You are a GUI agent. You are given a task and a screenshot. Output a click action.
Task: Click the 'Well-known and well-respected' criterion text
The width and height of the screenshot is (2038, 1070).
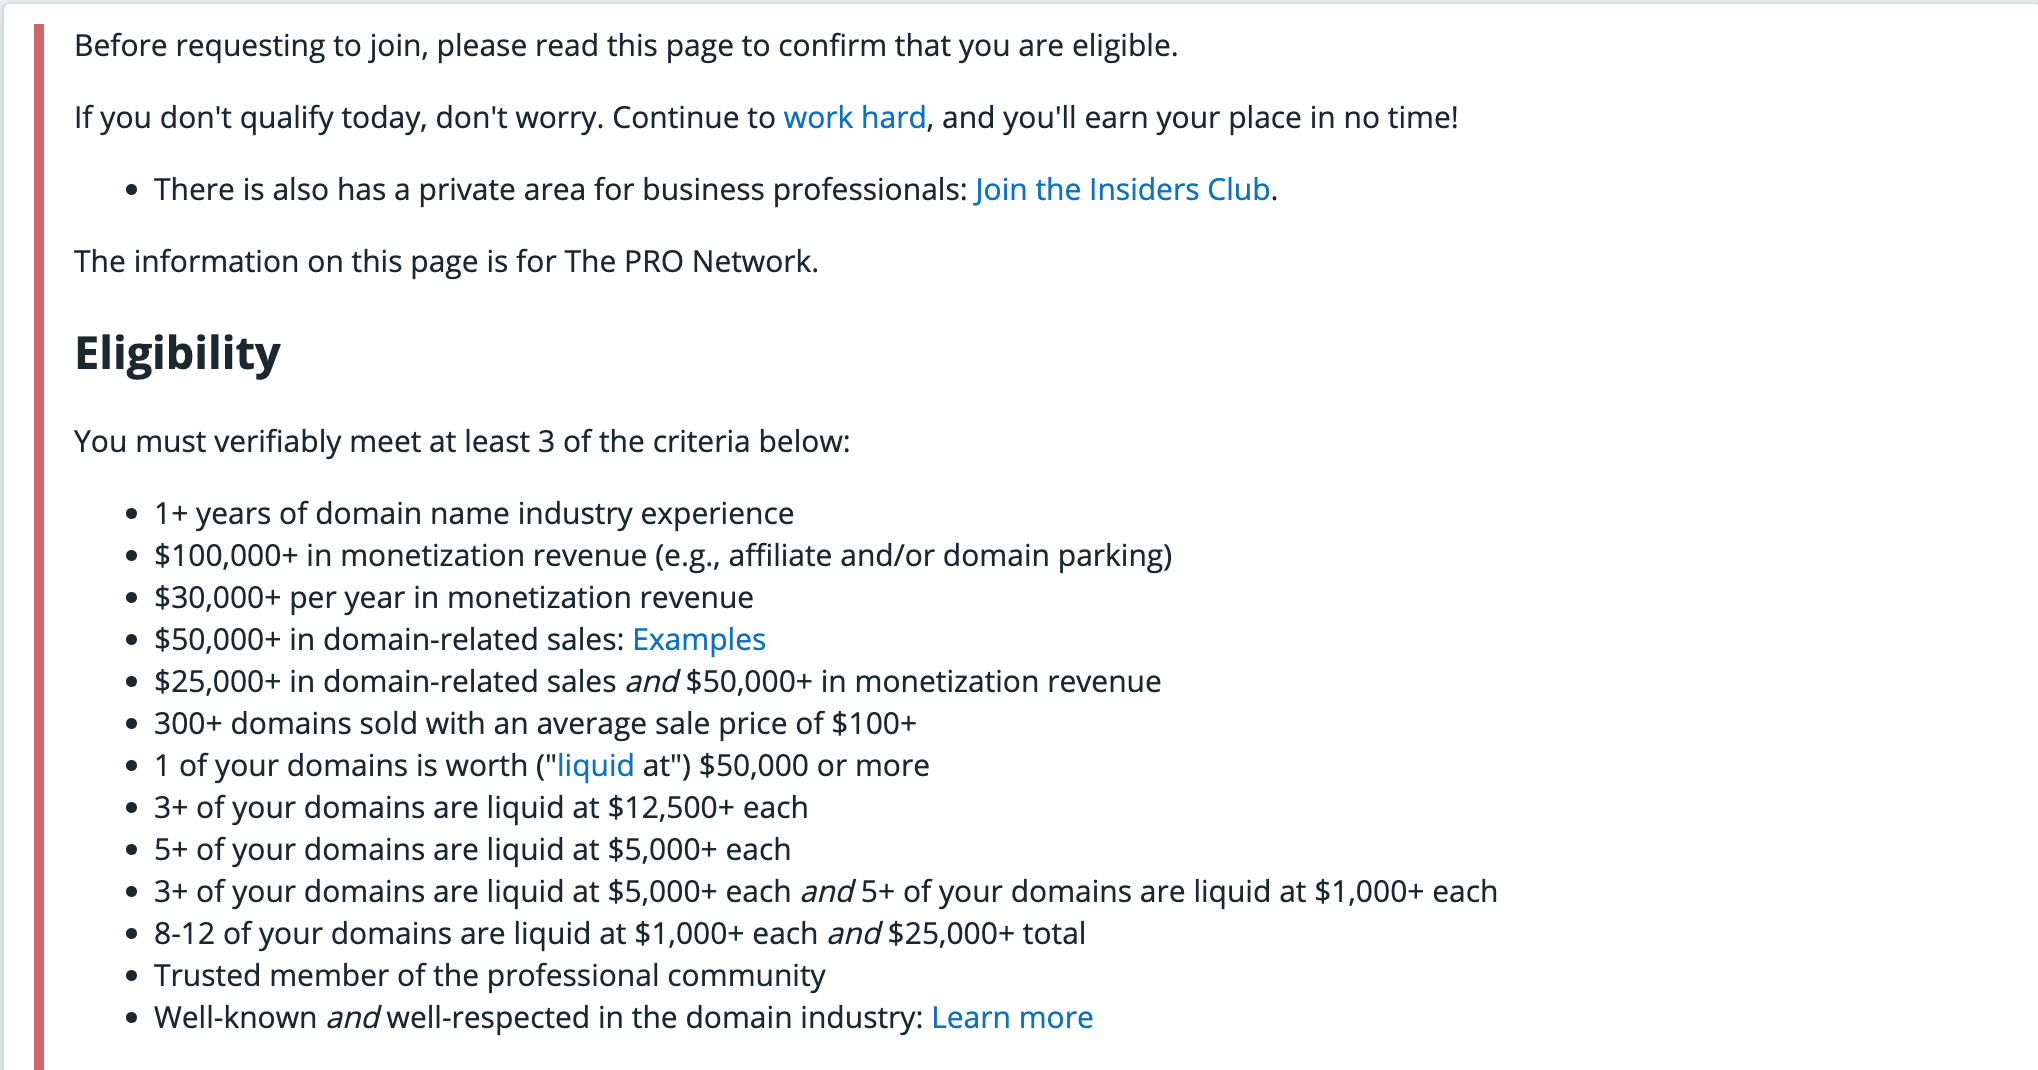pos(538,1017)
